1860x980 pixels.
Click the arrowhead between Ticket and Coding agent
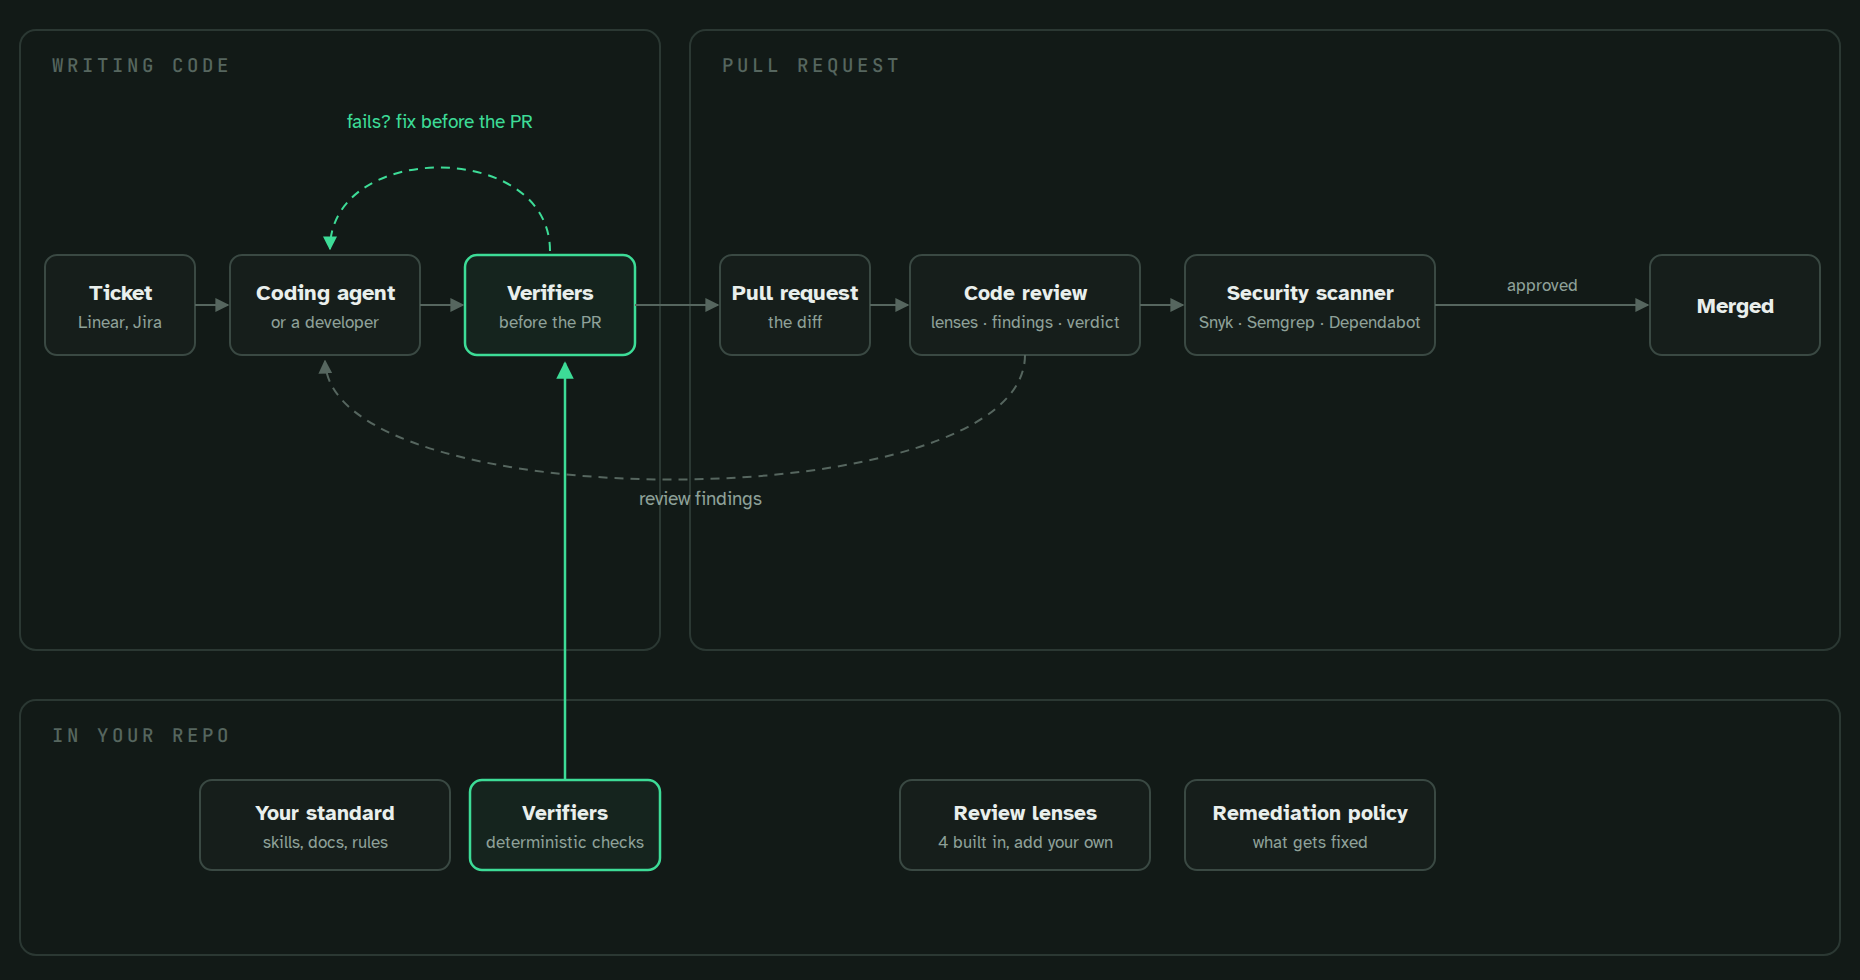point(222,305)
